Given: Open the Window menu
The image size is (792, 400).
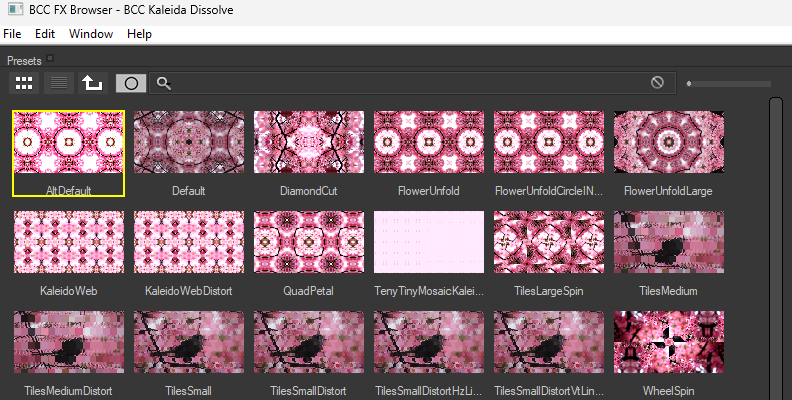Looking at the screenshot, I should (91, 34).
